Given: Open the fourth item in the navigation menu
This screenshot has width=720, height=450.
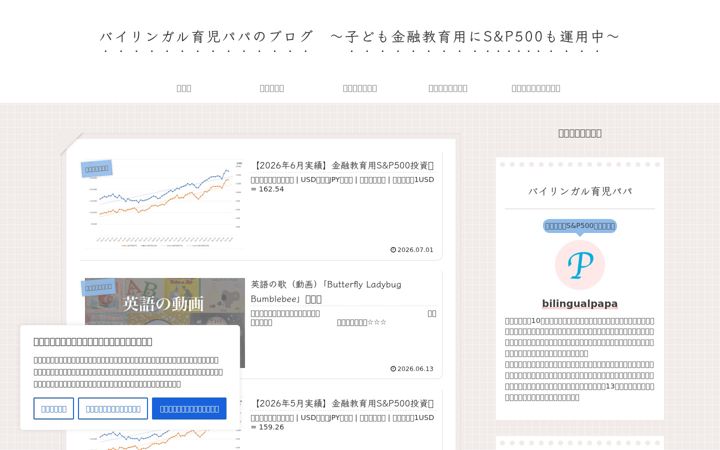Looking at the screenshot, I should [x=448, y=88].
